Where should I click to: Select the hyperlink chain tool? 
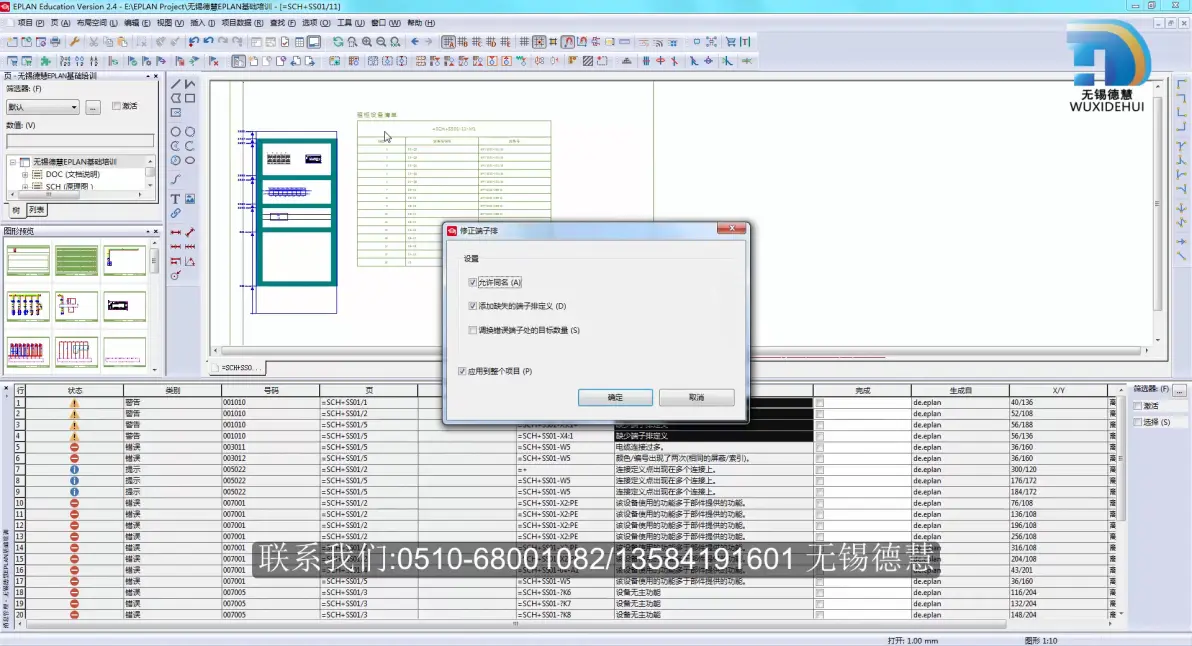176,214
